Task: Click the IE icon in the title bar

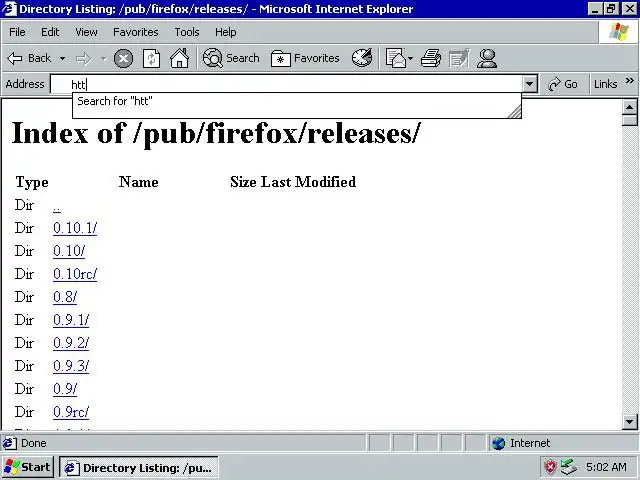Action: click(x=9, y=9)
